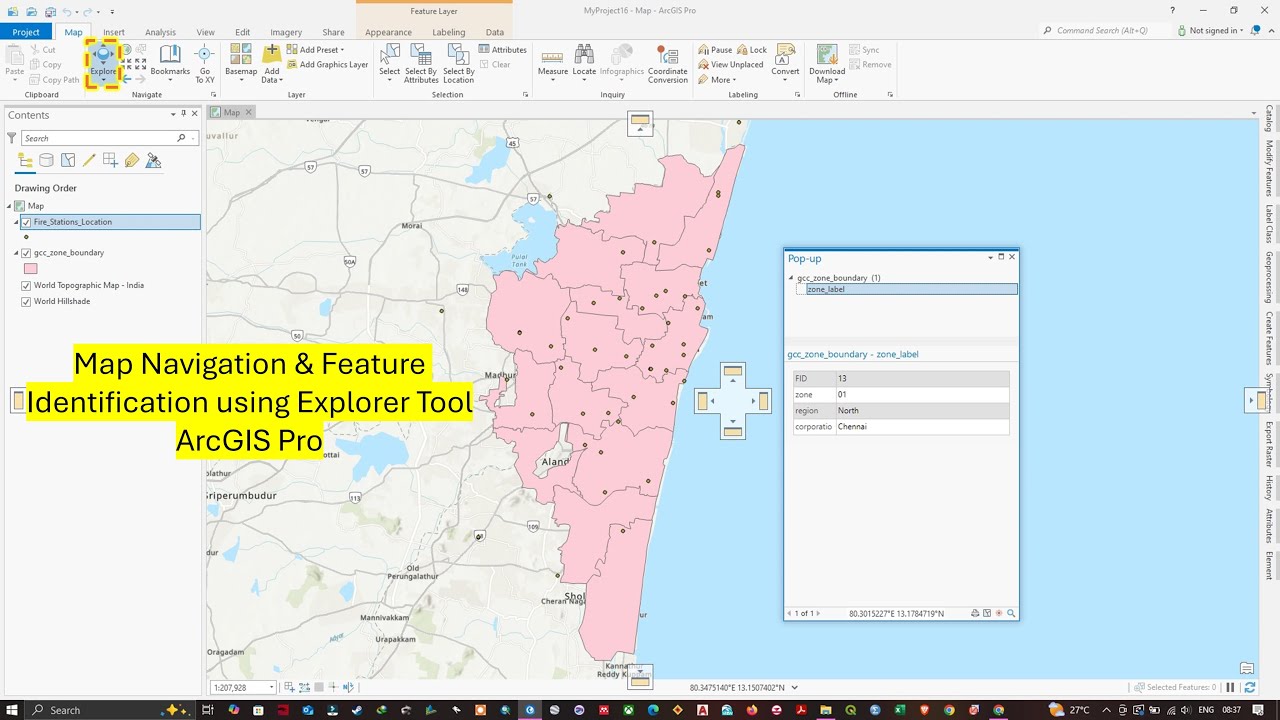Open the Bookmarks menu
The height and width of the screenshot is (720, 1280).
coord(170,62)
